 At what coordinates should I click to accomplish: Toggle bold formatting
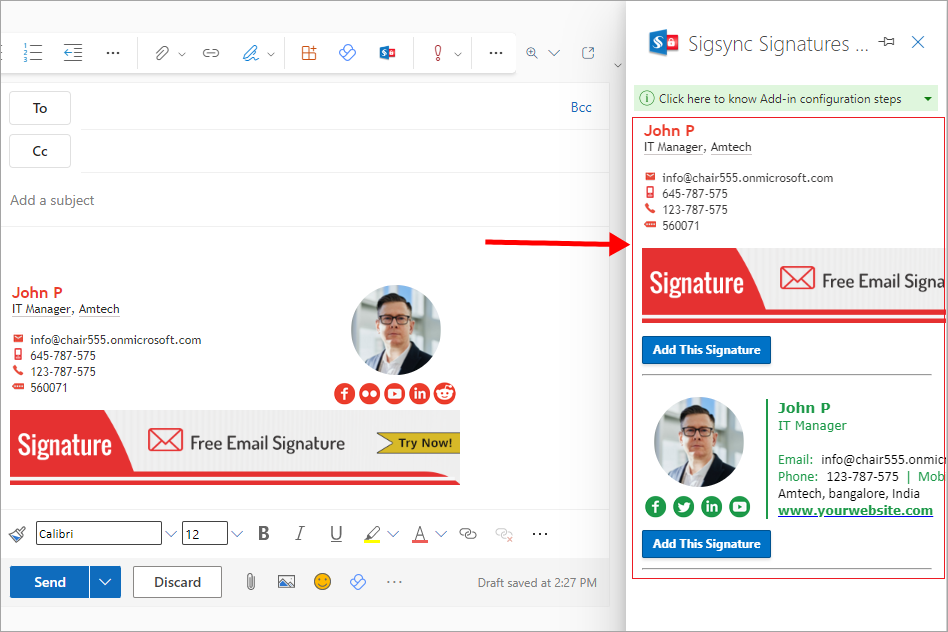[x=264, y=534]
